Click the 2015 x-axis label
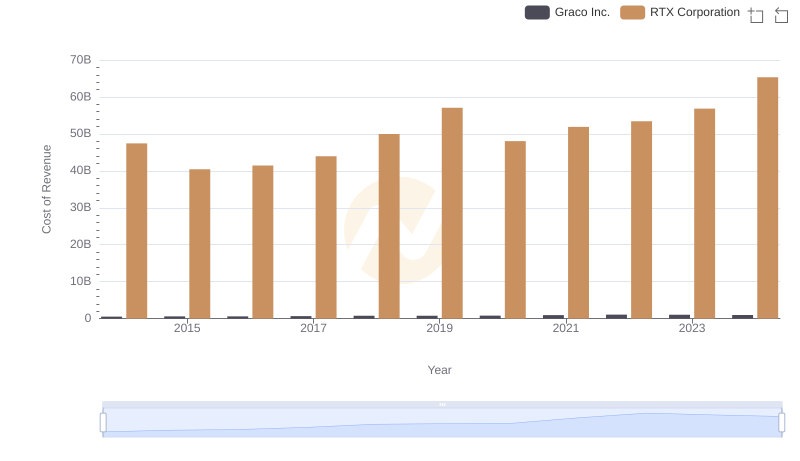Image resolution: width=800 pixels, height=461 pixels. 187,328
